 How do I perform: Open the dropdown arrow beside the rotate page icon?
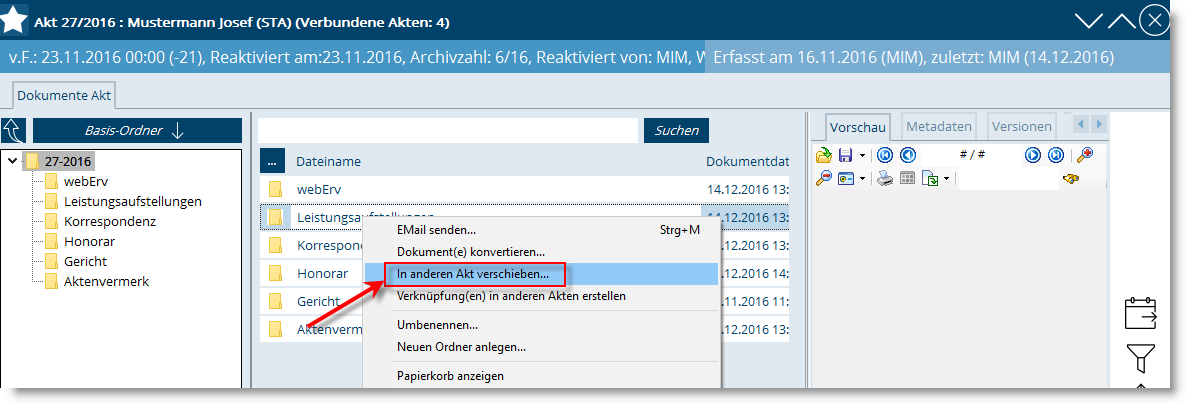pos(945,179)
